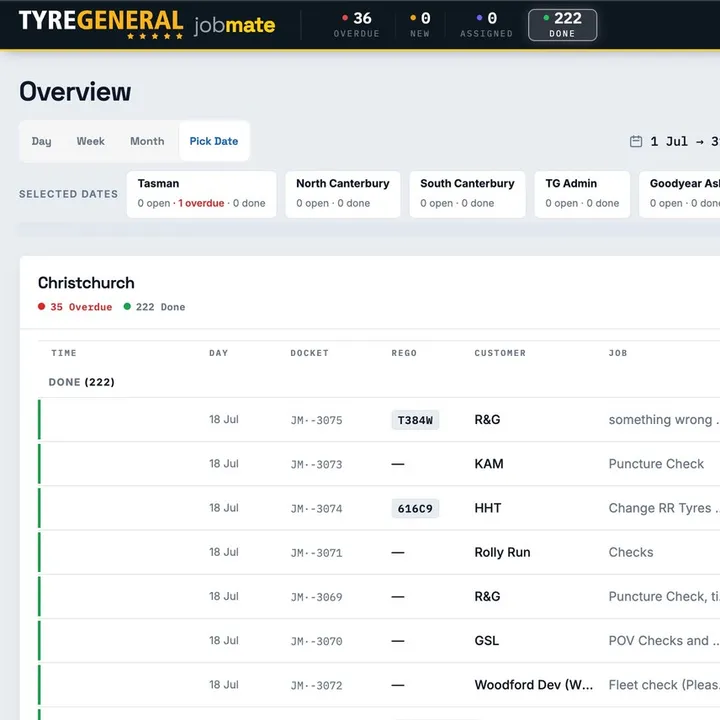720x720 pixels.
Task: Select the HHT customer cell
Action: pos(488,508)
